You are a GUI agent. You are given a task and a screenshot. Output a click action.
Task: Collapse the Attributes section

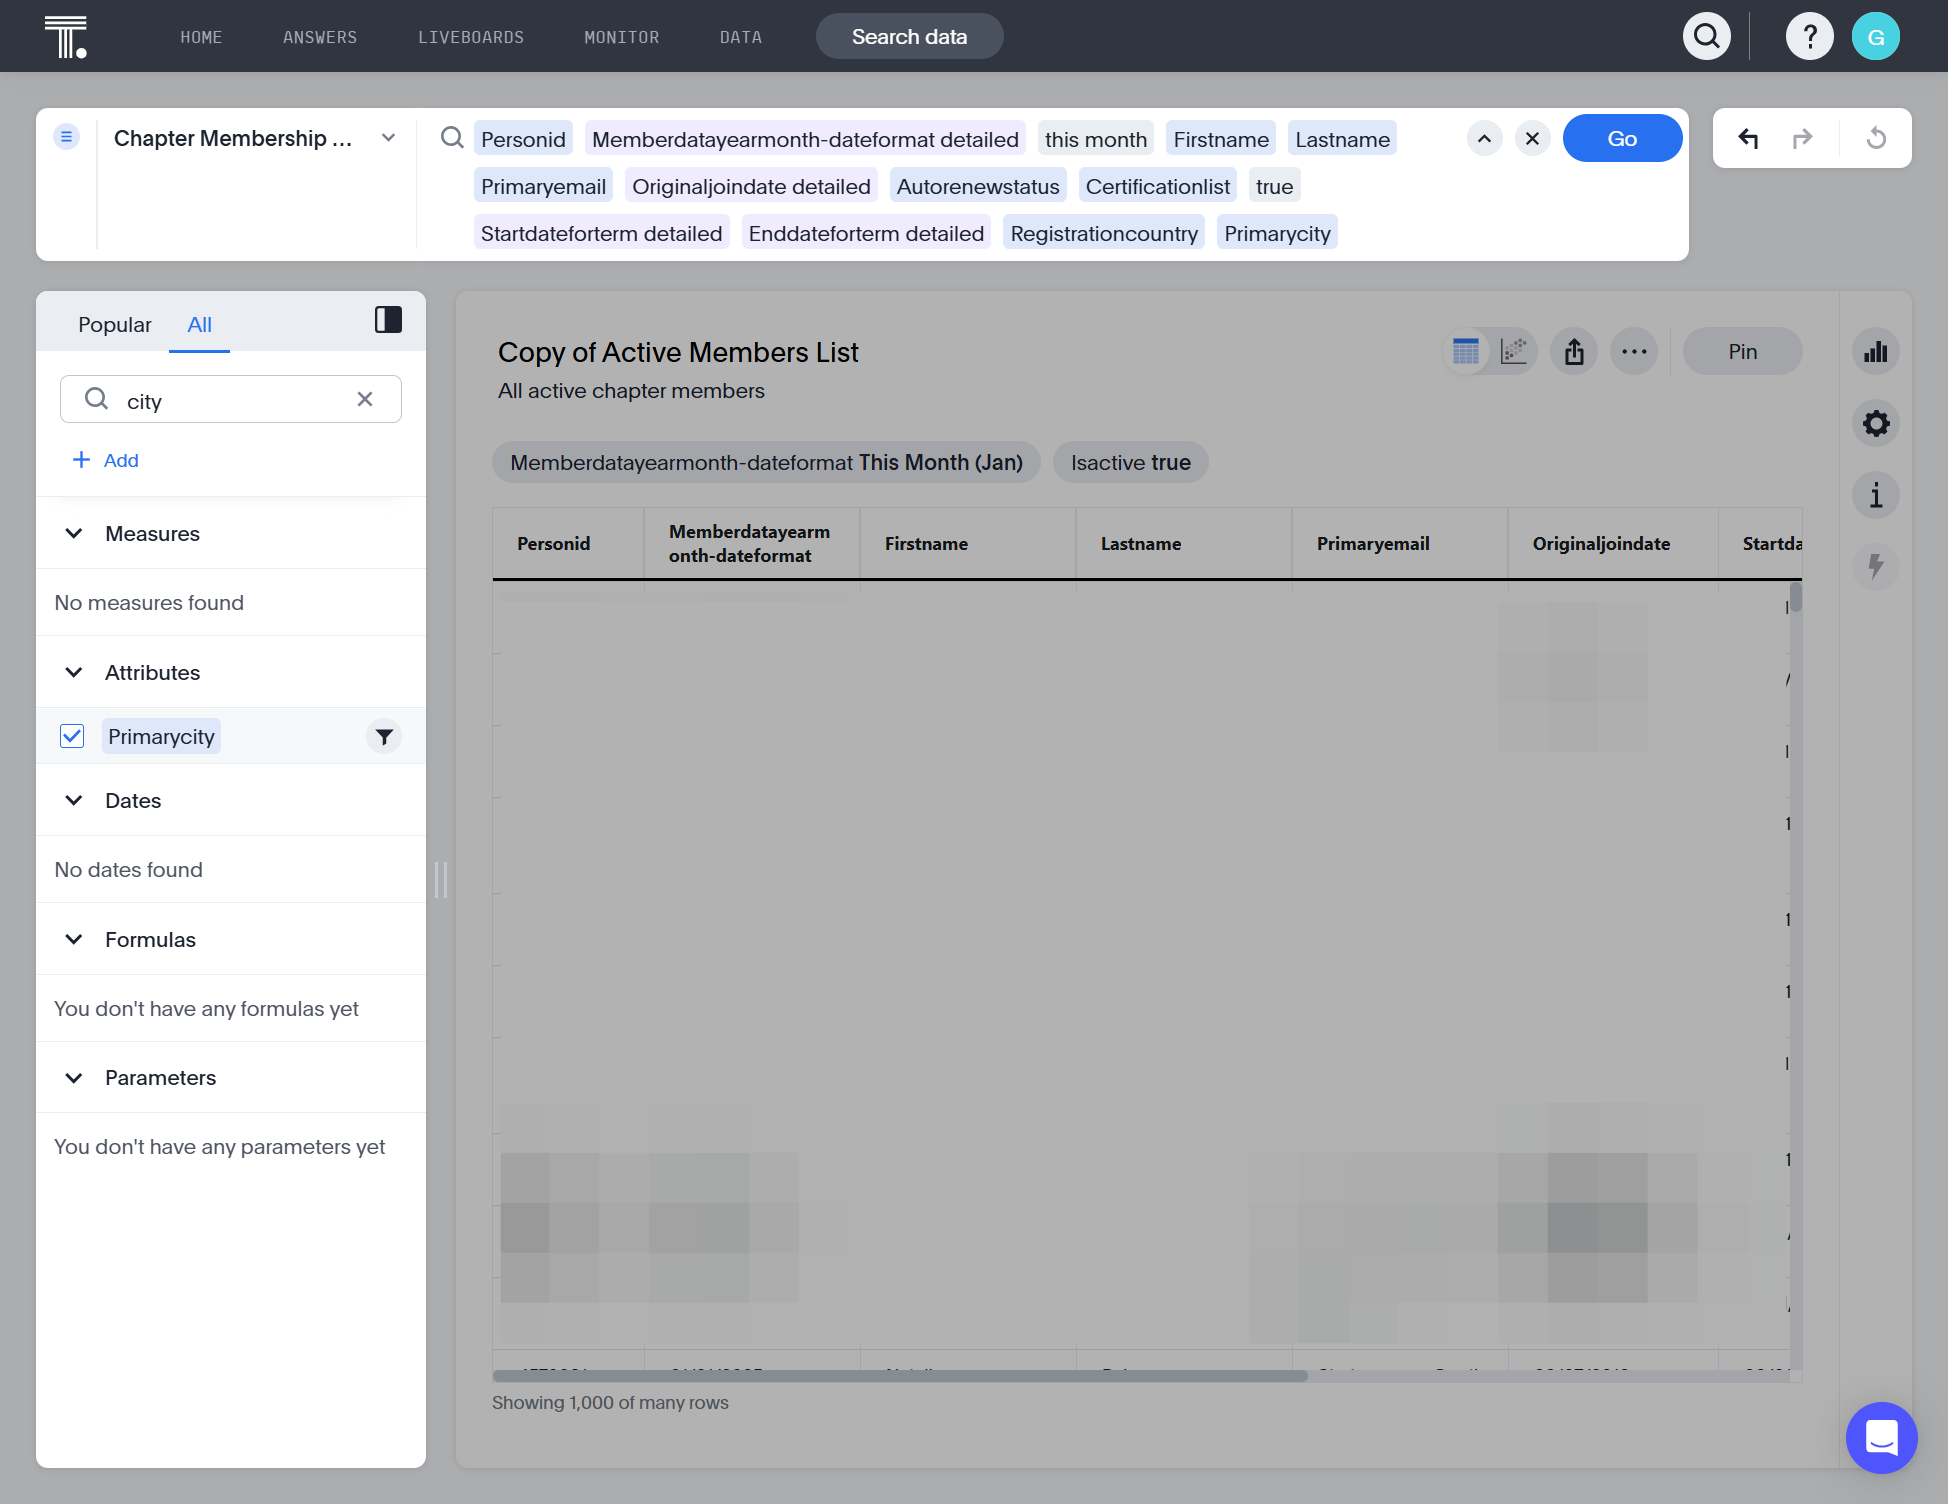(74, 673)
